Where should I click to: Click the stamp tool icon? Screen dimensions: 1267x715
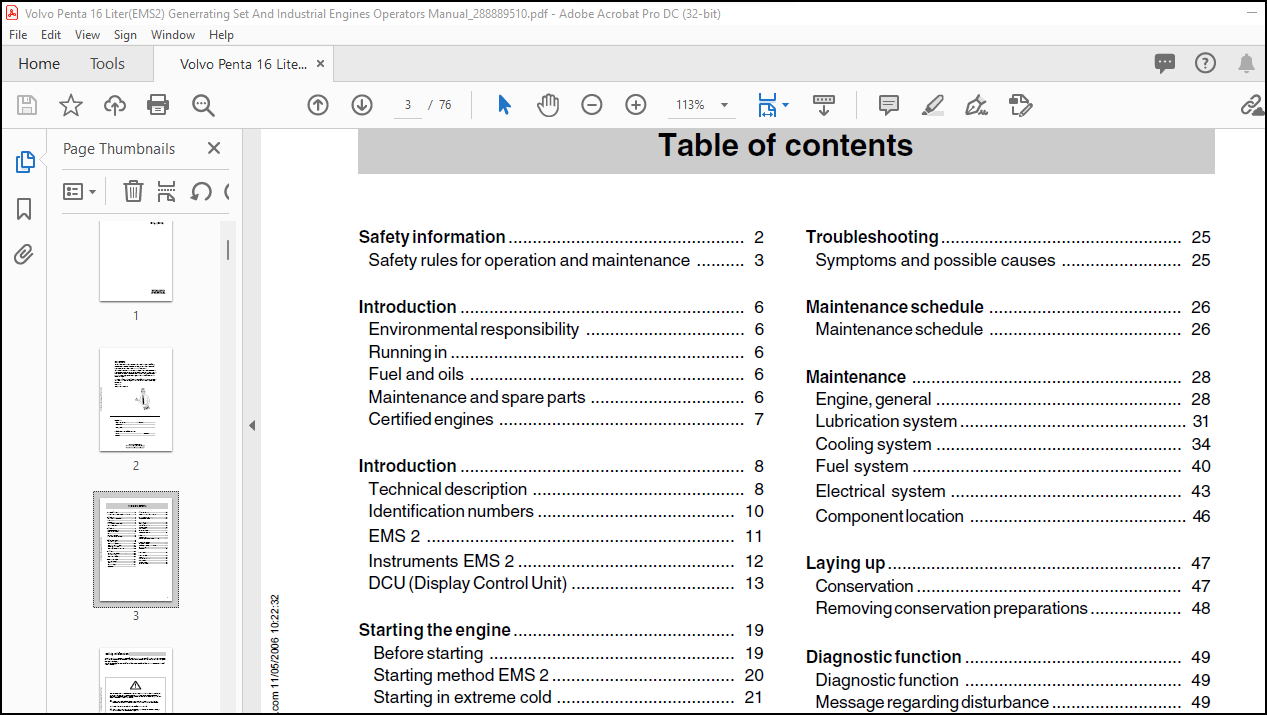(1020, 105)
